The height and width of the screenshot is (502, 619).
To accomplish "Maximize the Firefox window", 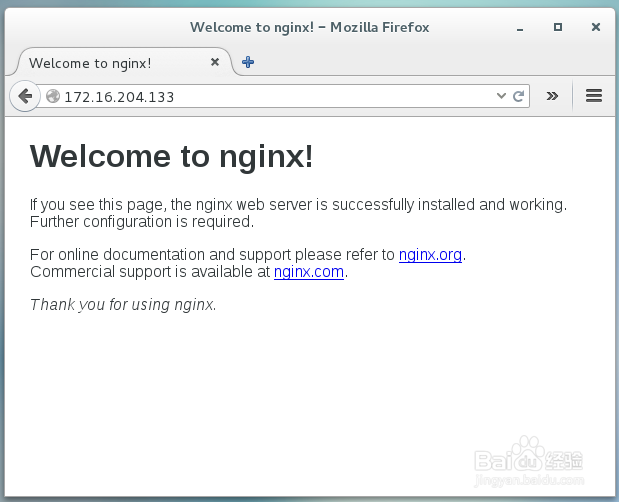I will point(558,27).
